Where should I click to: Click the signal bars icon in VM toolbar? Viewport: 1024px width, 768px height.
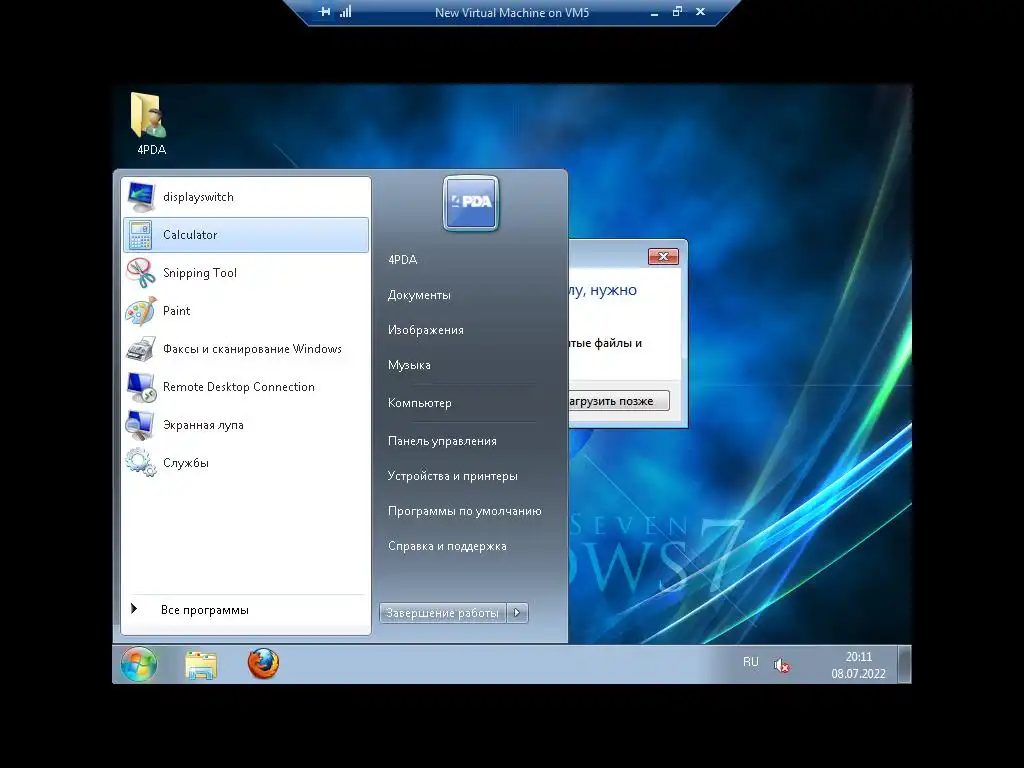(345, 12)
